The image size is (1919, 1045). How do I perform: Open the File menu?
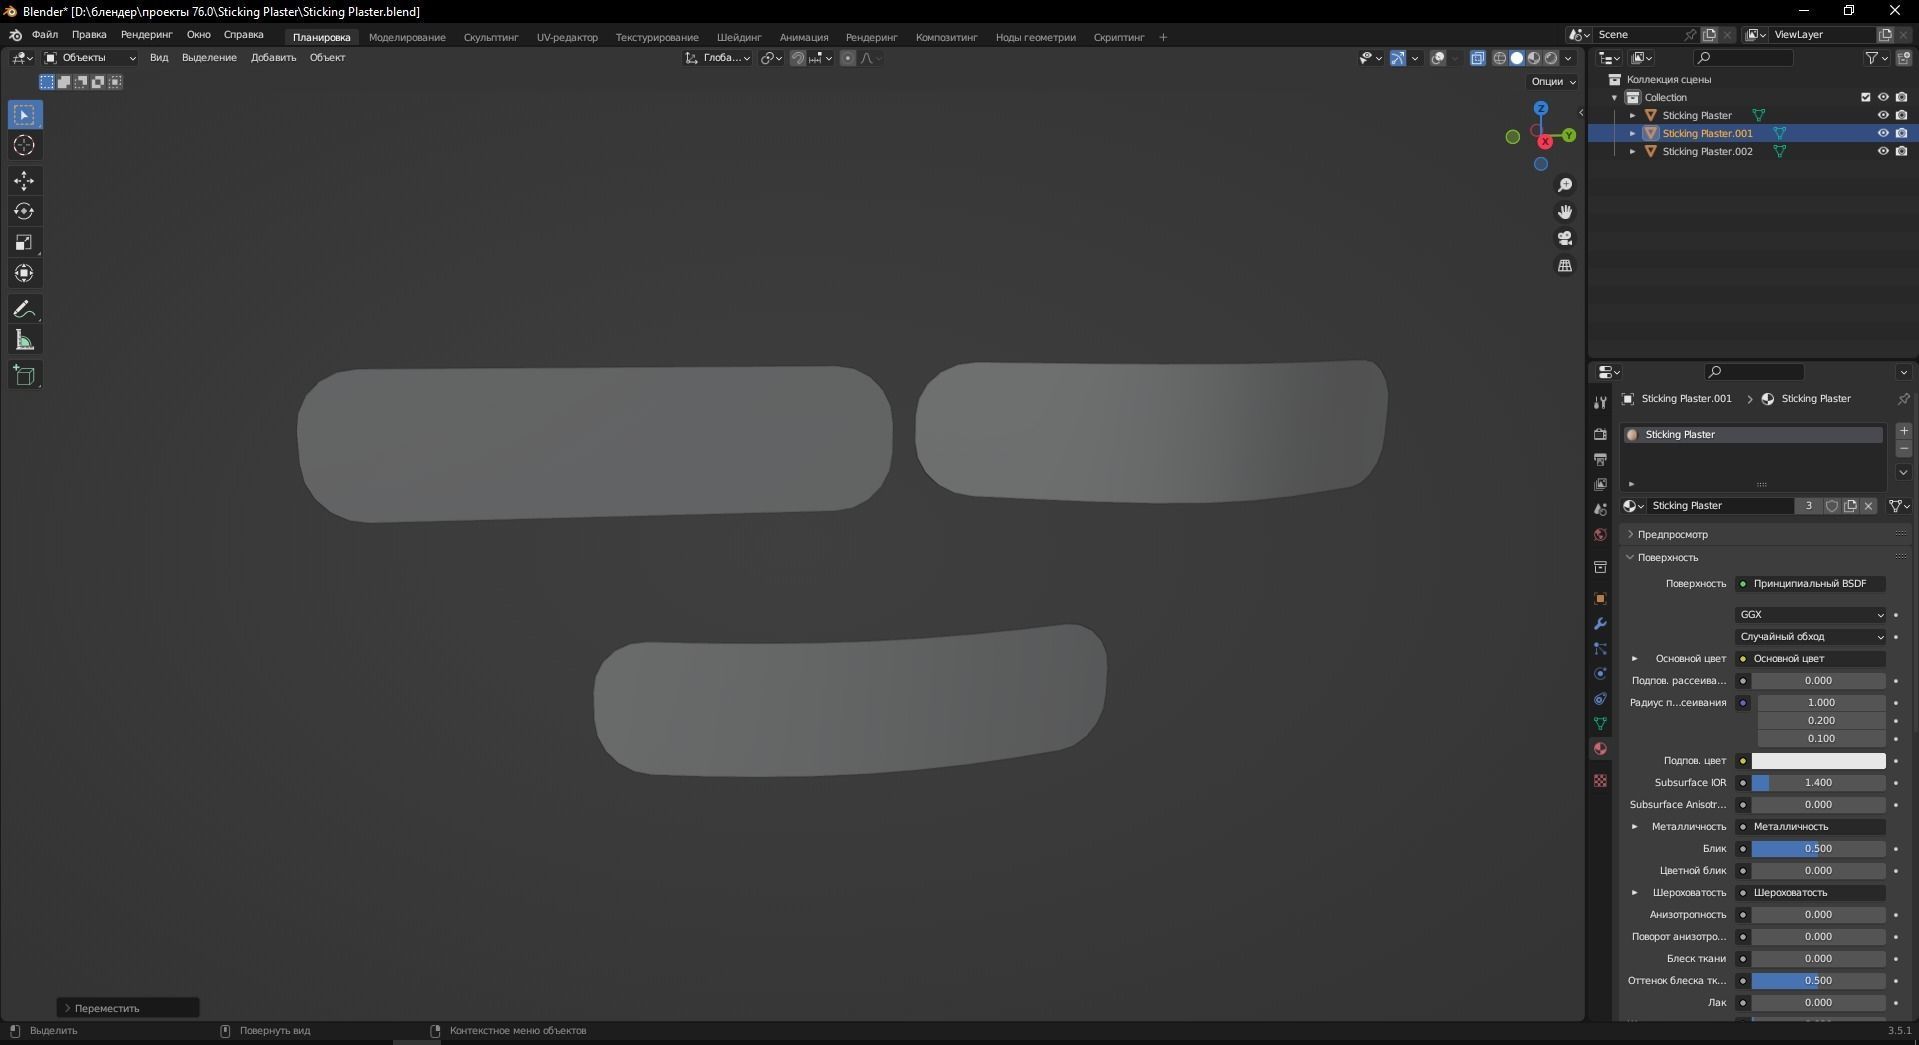(45, 35)
